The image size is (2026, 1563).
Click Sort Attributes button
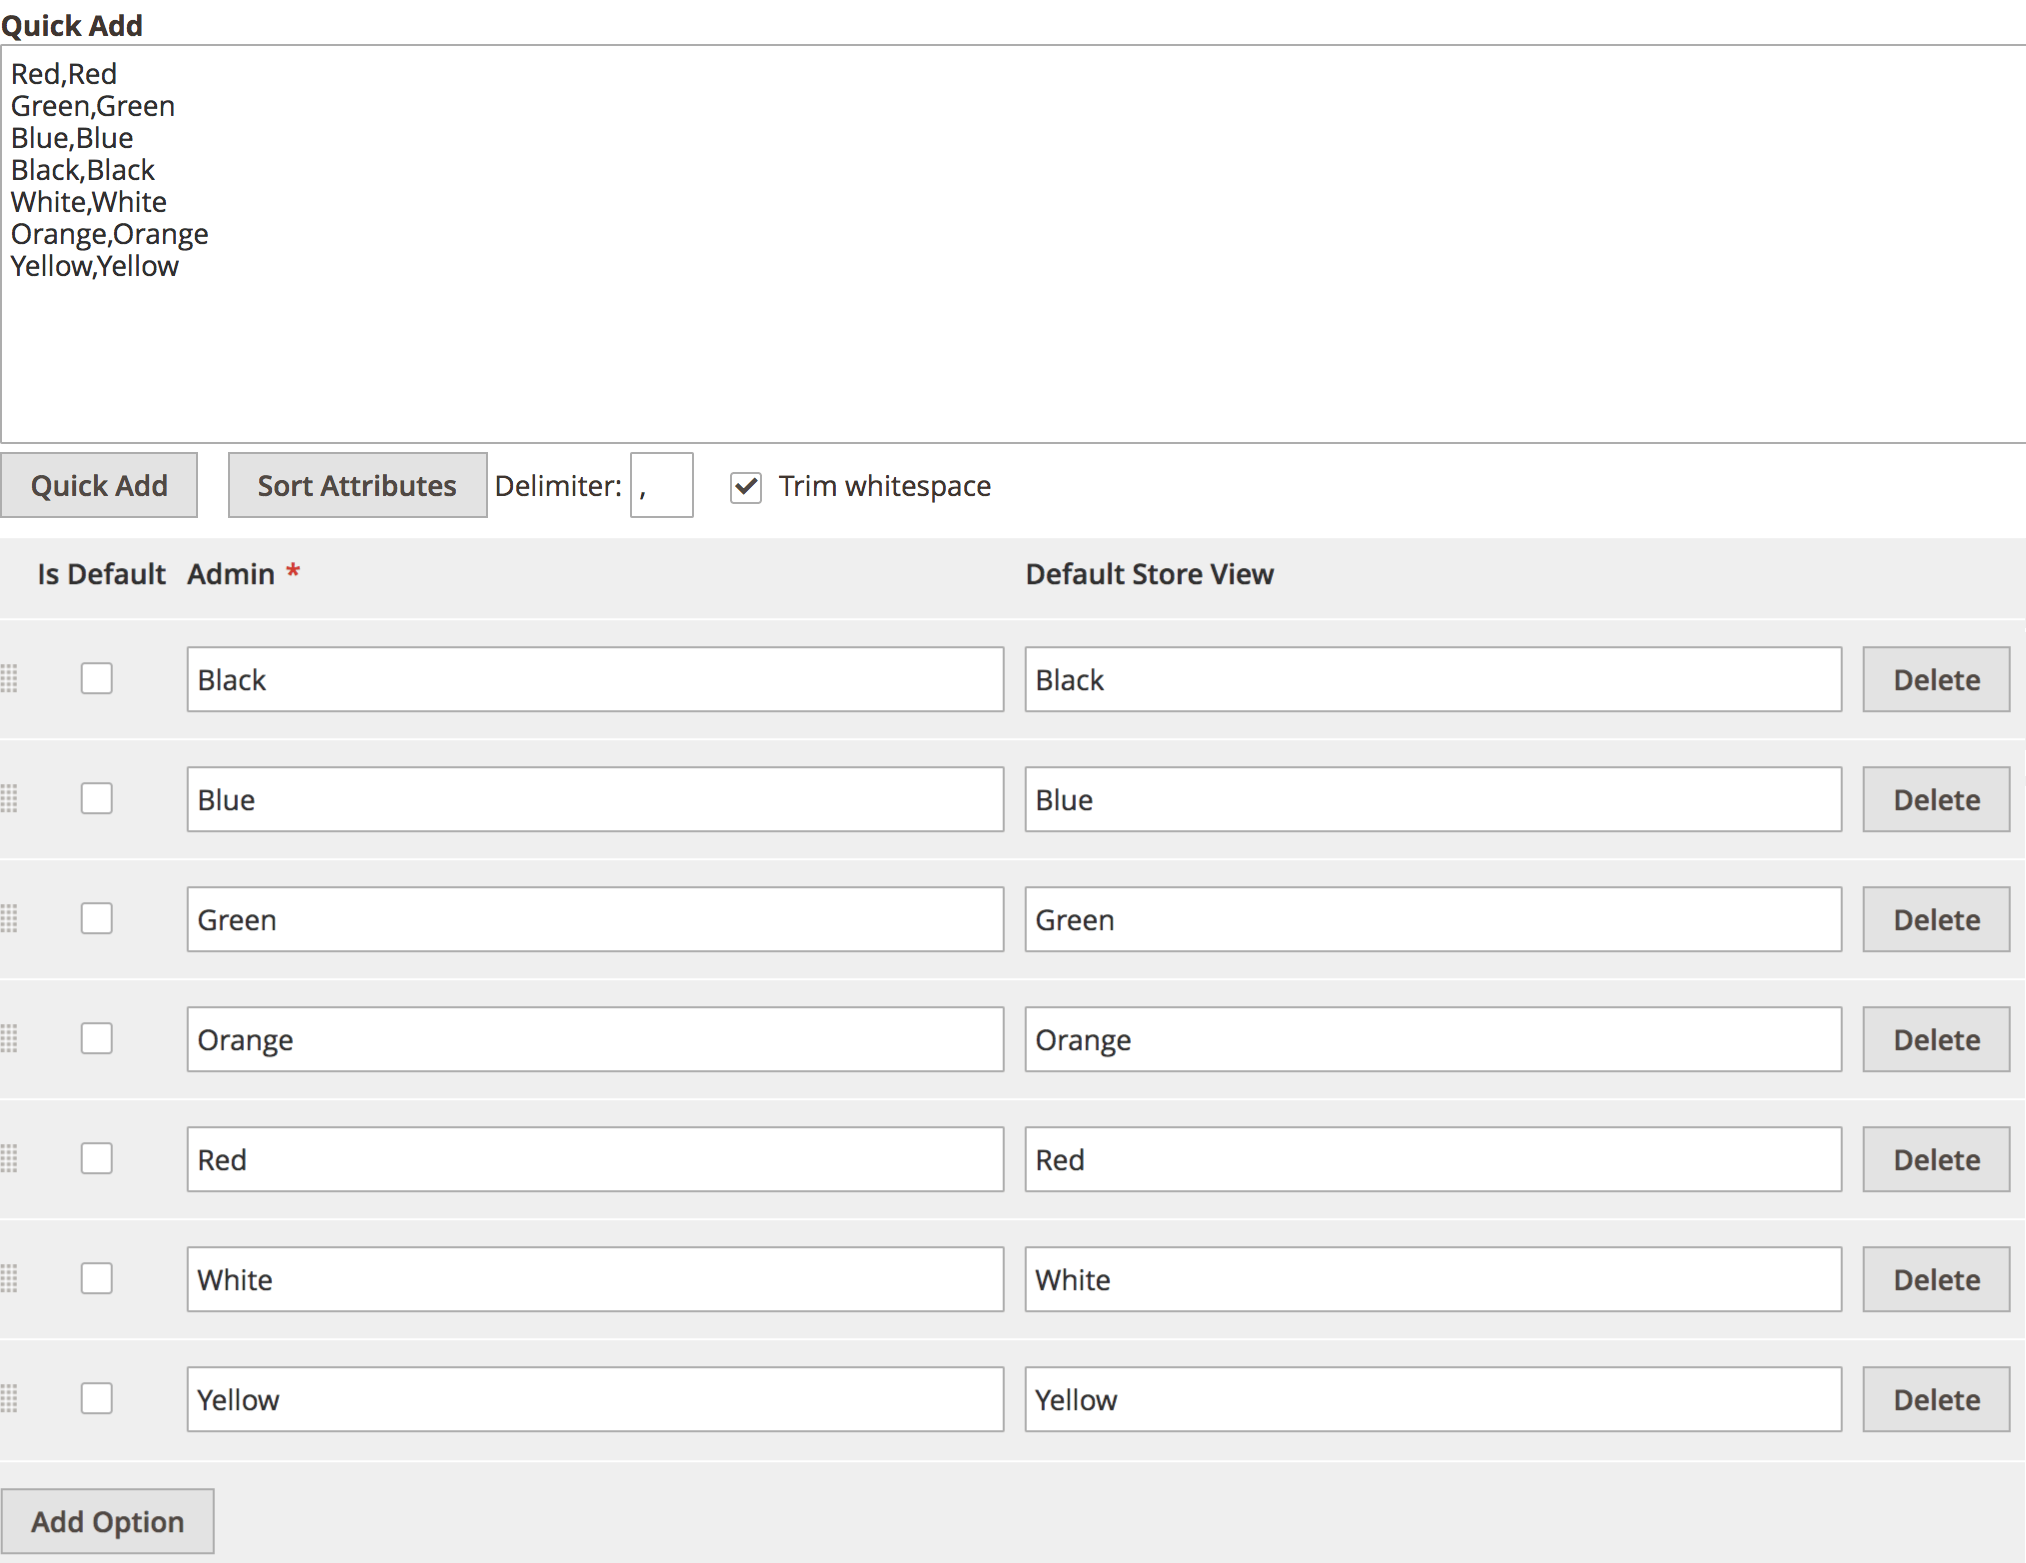pyautogui.click(x=357, y=485)
